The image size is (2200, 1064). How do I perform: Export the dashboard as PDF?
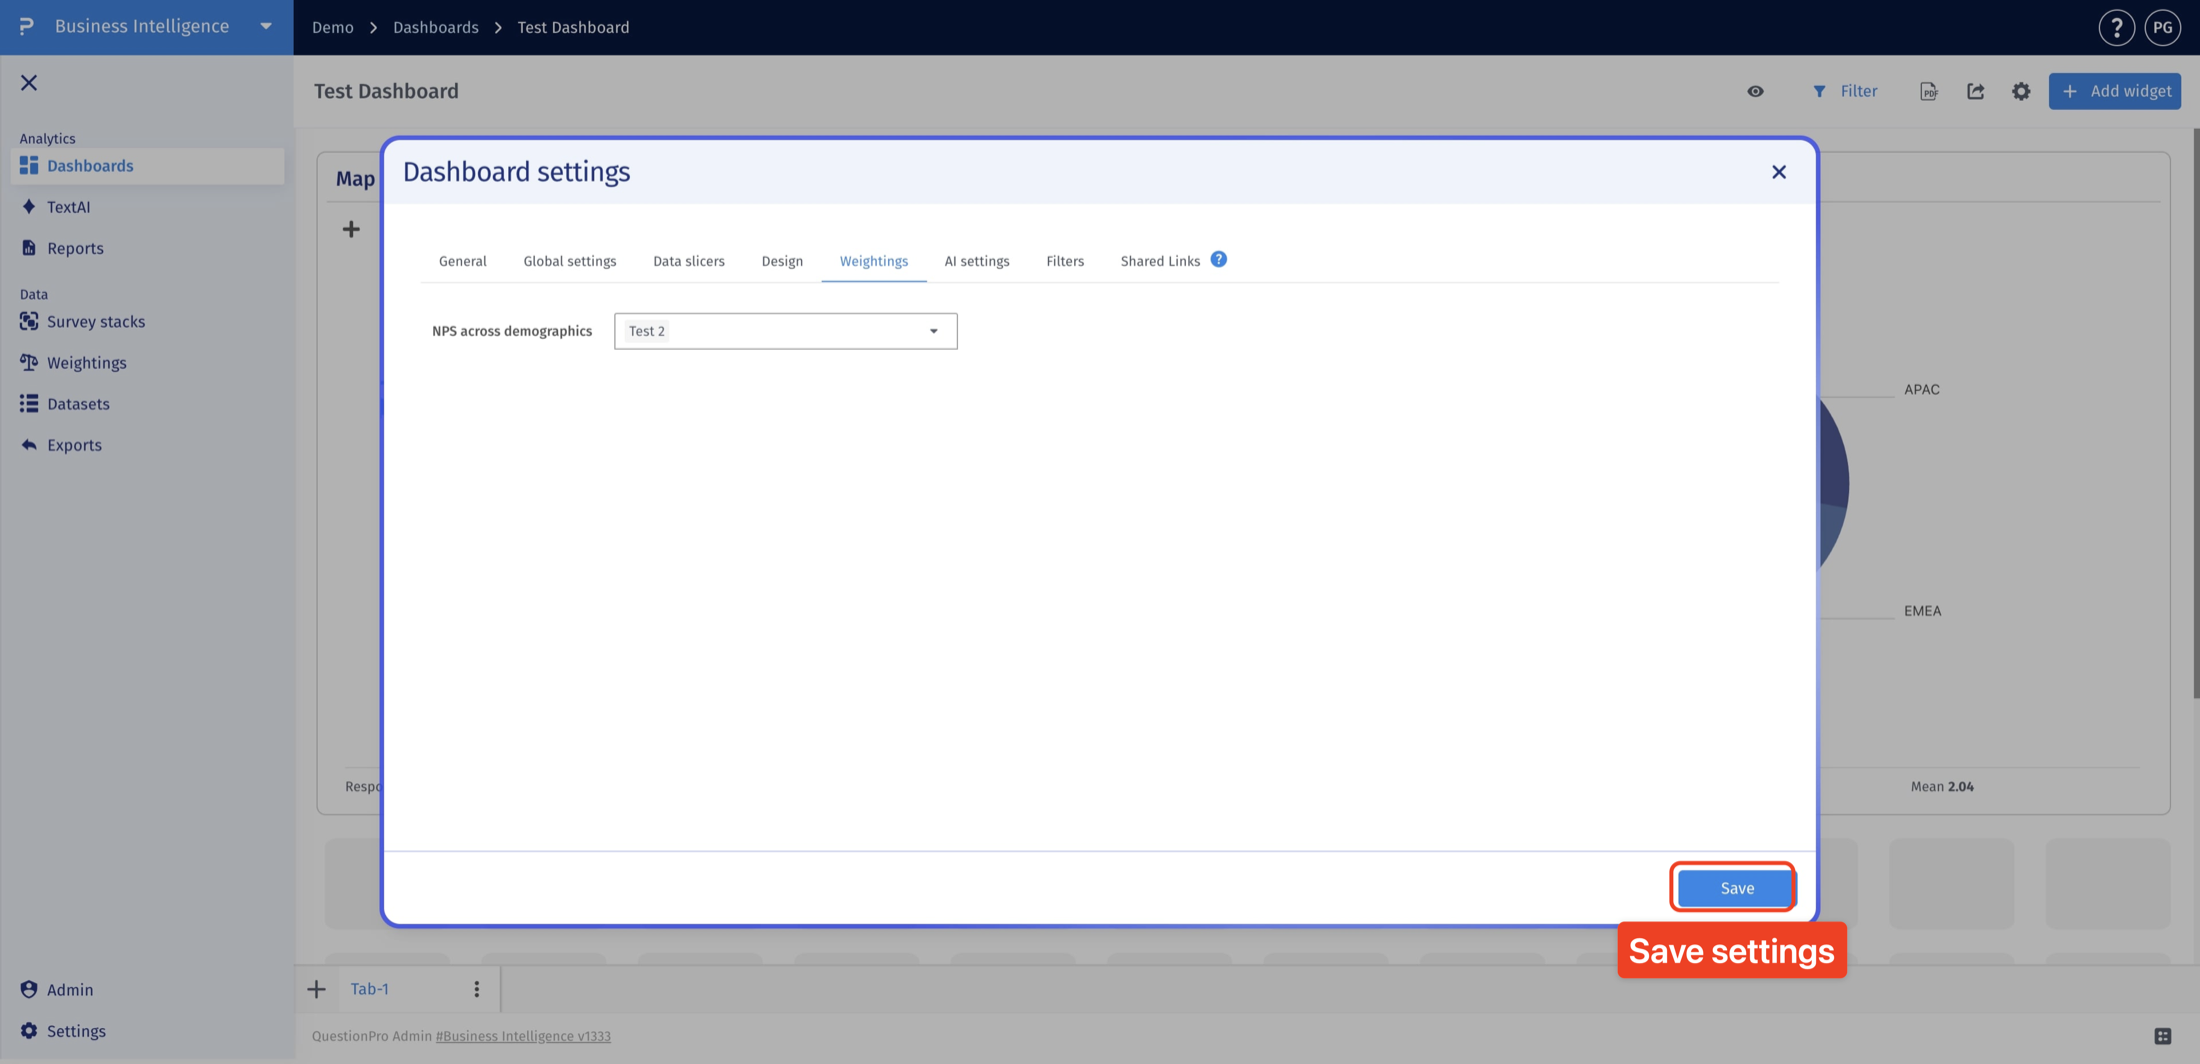pos(1929,91)
